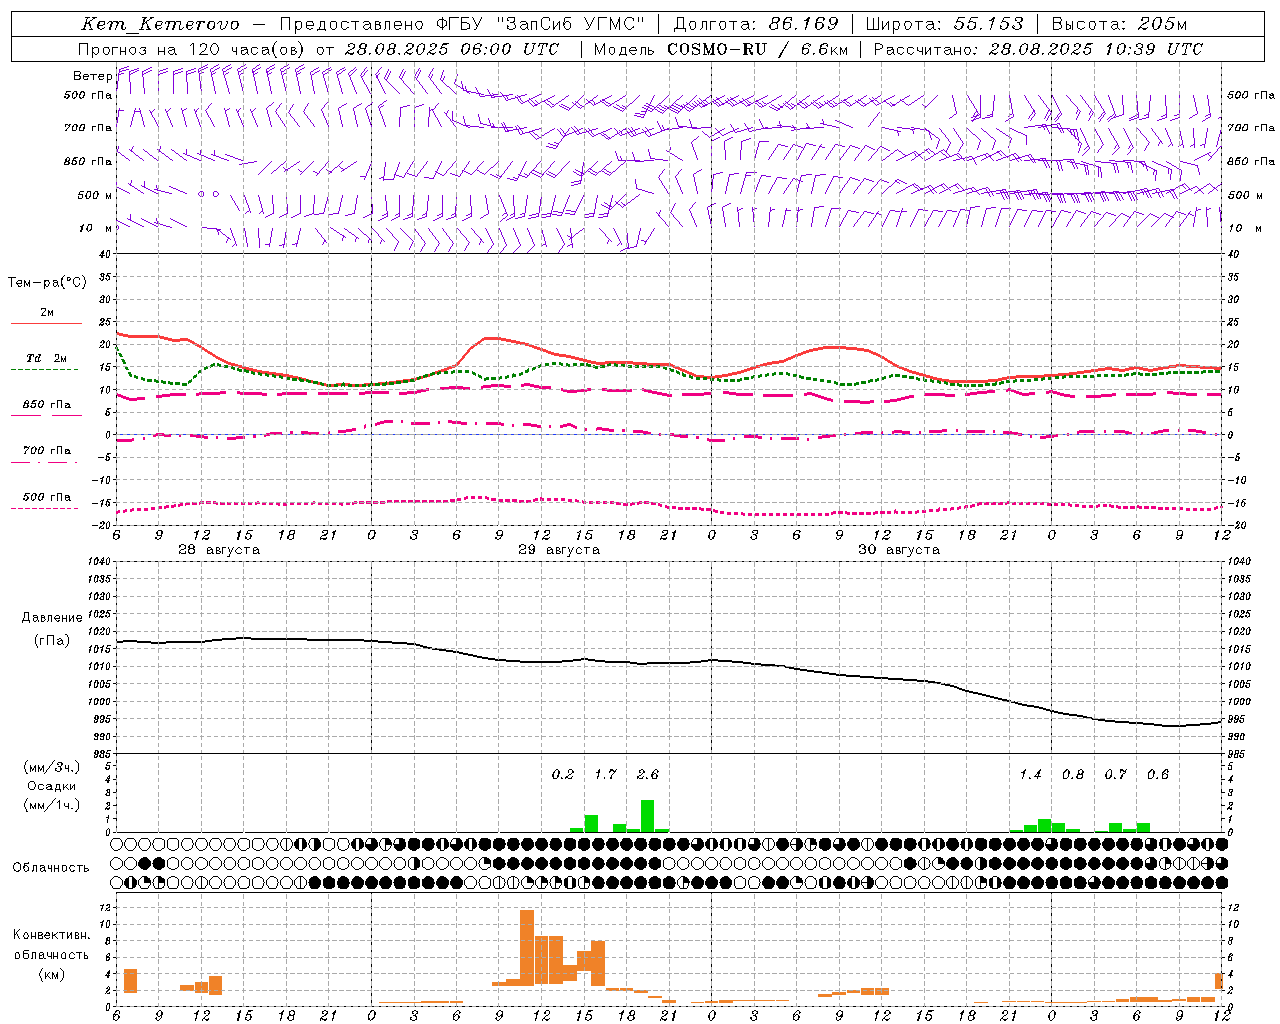
Task: Click the 0.6 precipitation value
Action: 1158,775
